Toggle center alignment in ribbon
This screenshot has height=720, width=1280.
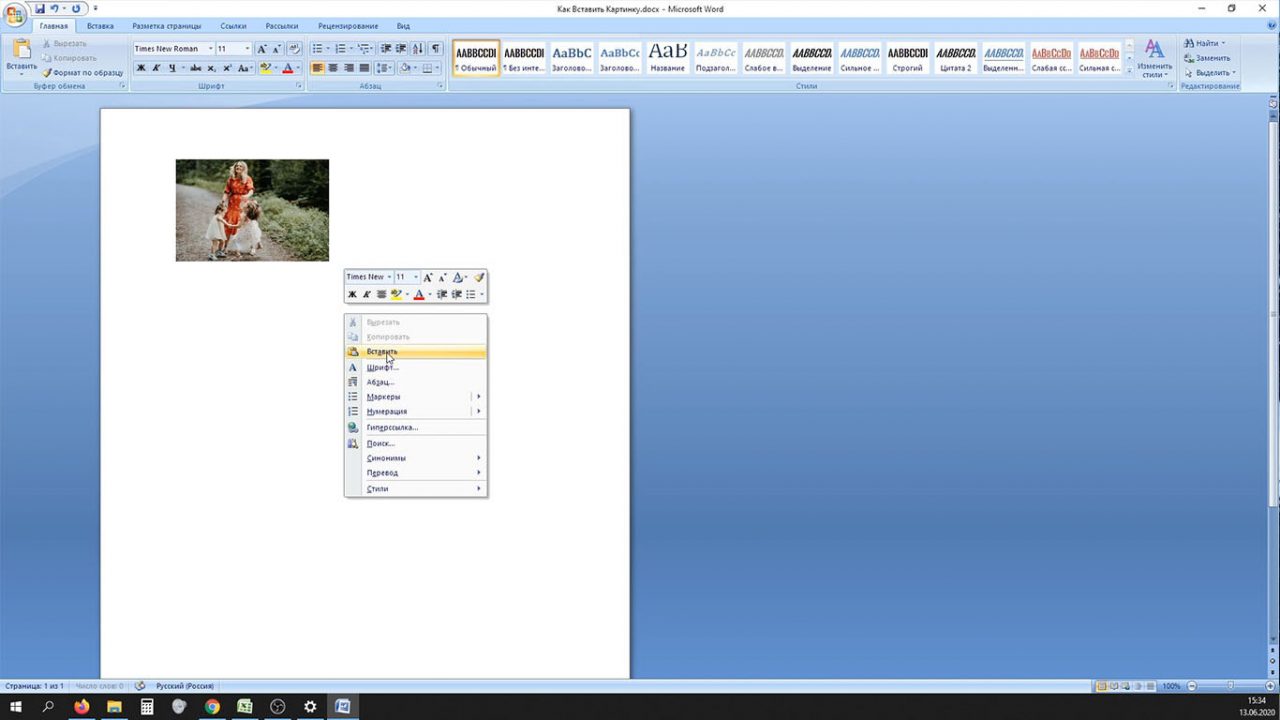pyautogui.click(x=333, y=68)
